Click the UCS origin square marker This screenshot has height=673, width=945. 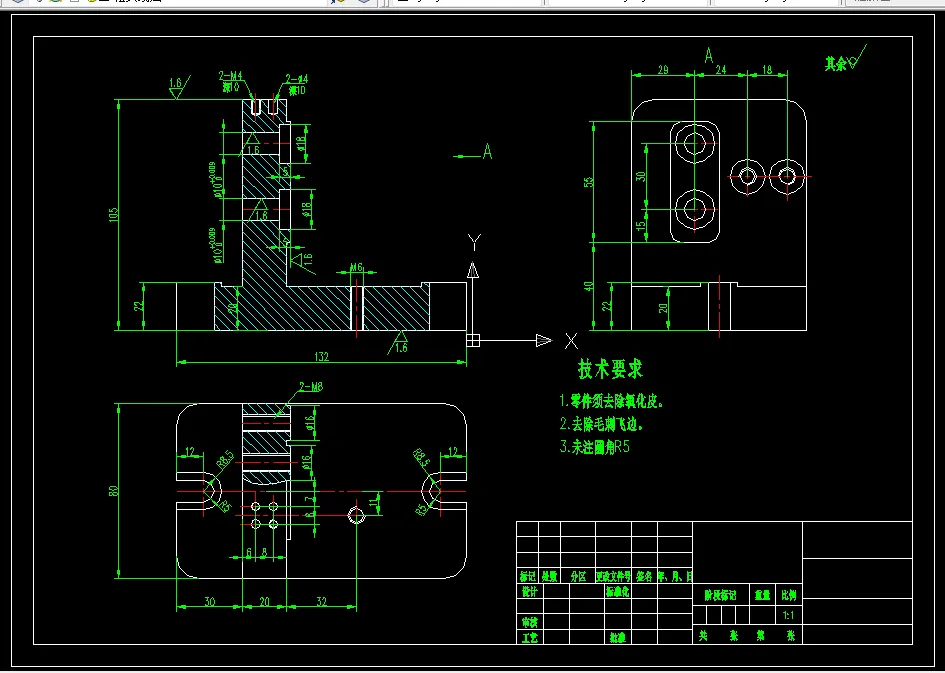(473, 340)
